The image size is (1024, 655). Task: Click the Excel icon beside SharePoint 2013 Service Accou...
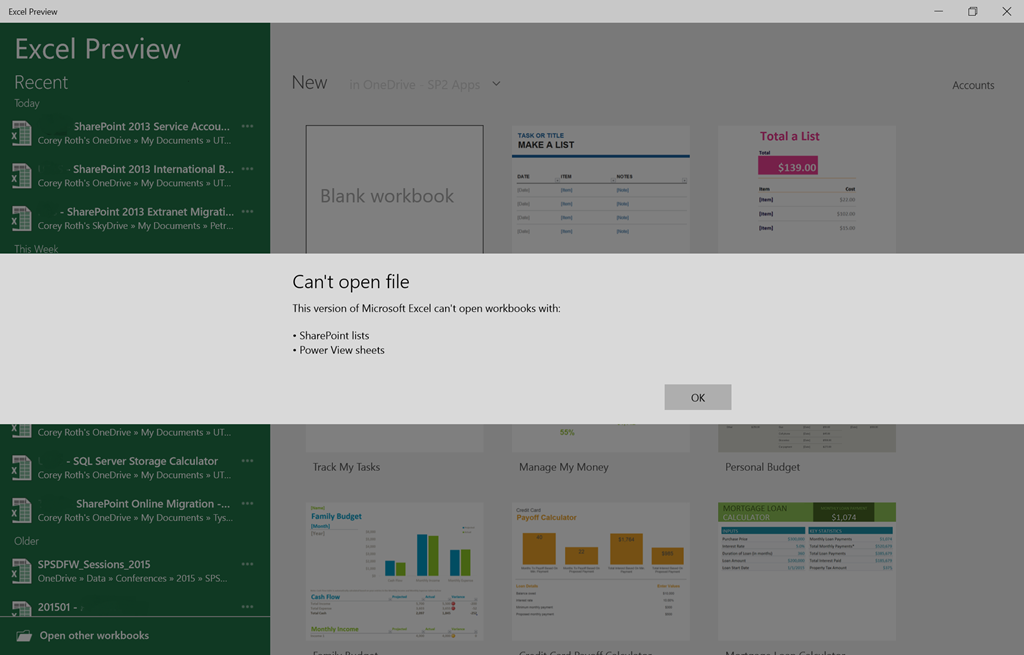(x=21, y=133)
